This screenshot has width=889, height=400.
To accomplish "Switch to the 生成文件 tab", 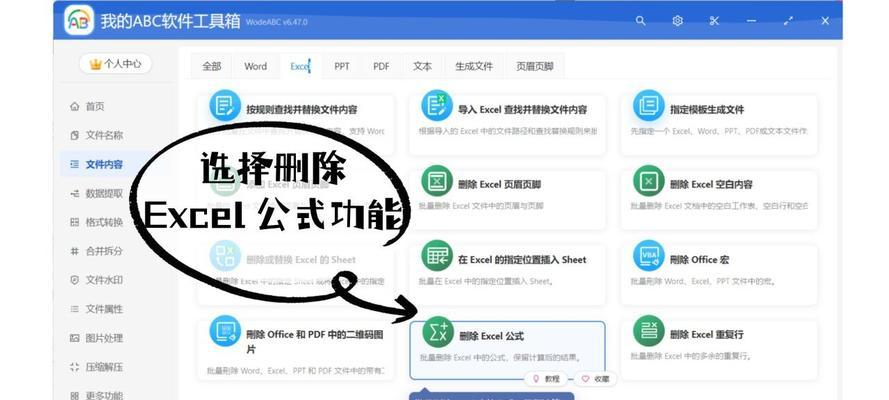I will 474,66.
